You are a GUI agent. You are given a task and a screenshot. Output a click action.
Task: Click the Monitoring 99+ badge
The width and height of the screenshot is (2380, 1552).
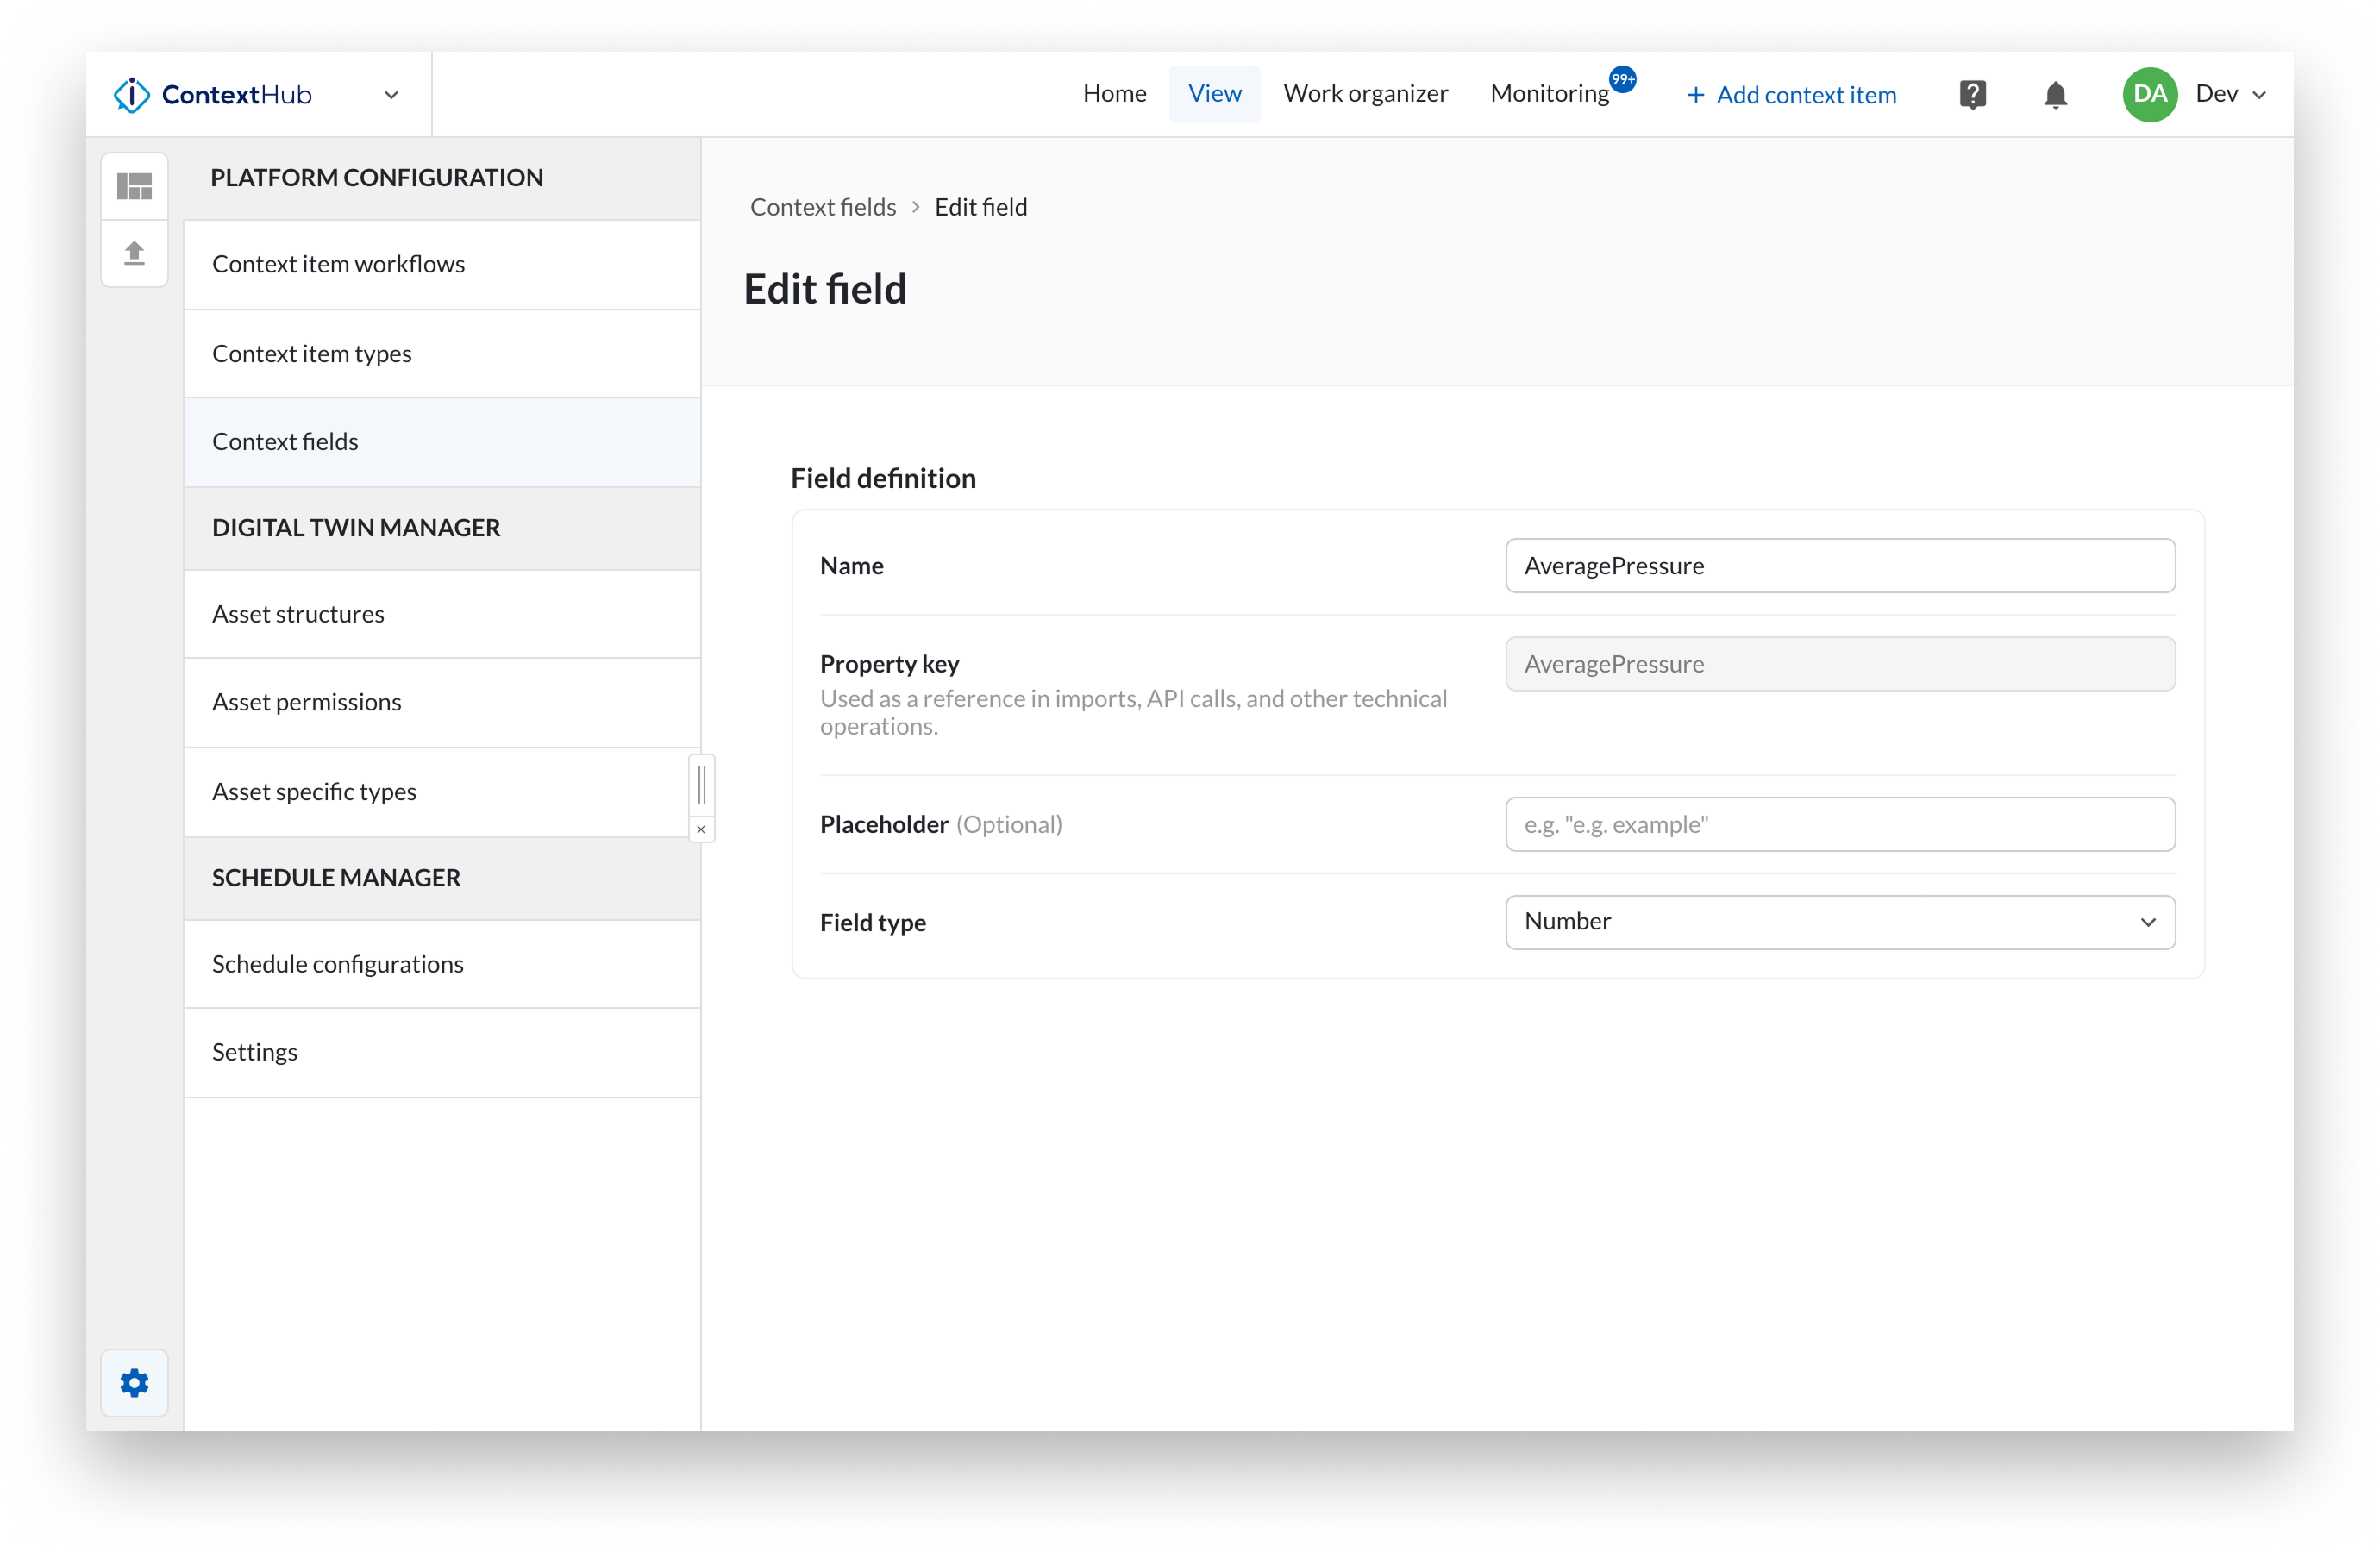pos(1622,79)
